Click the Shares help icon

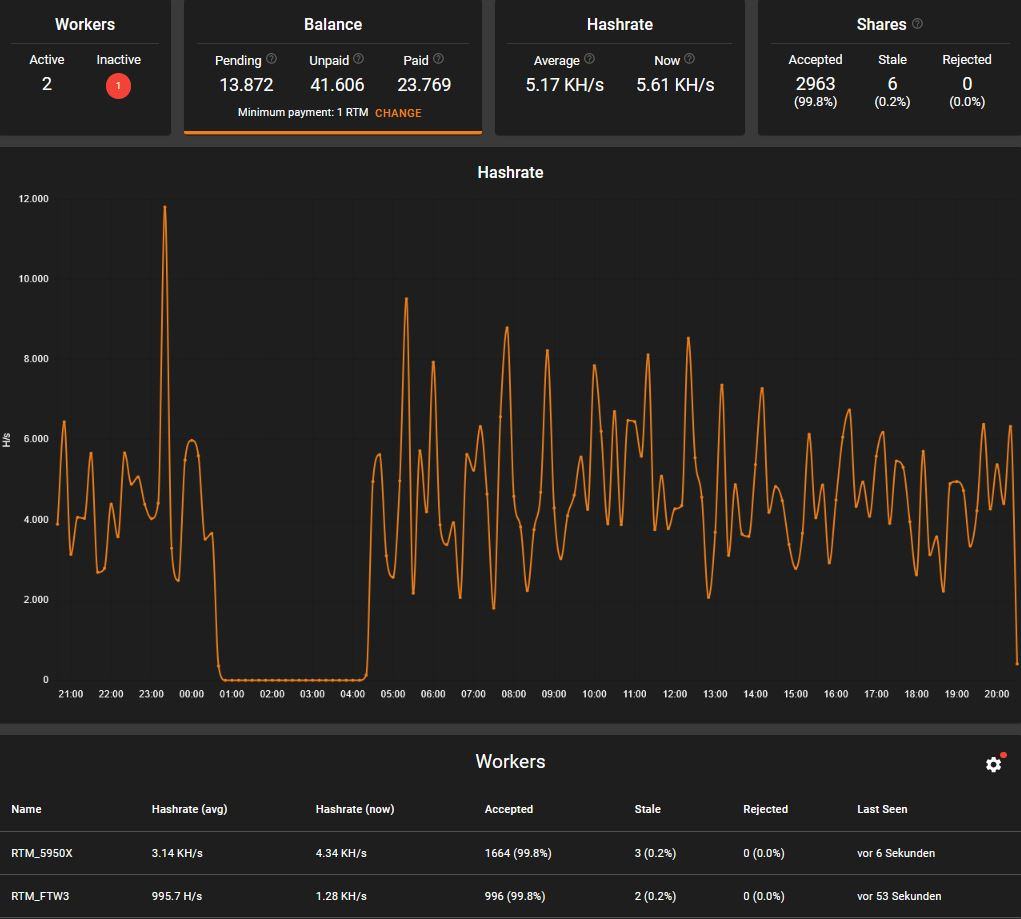[x=917, y=23]
